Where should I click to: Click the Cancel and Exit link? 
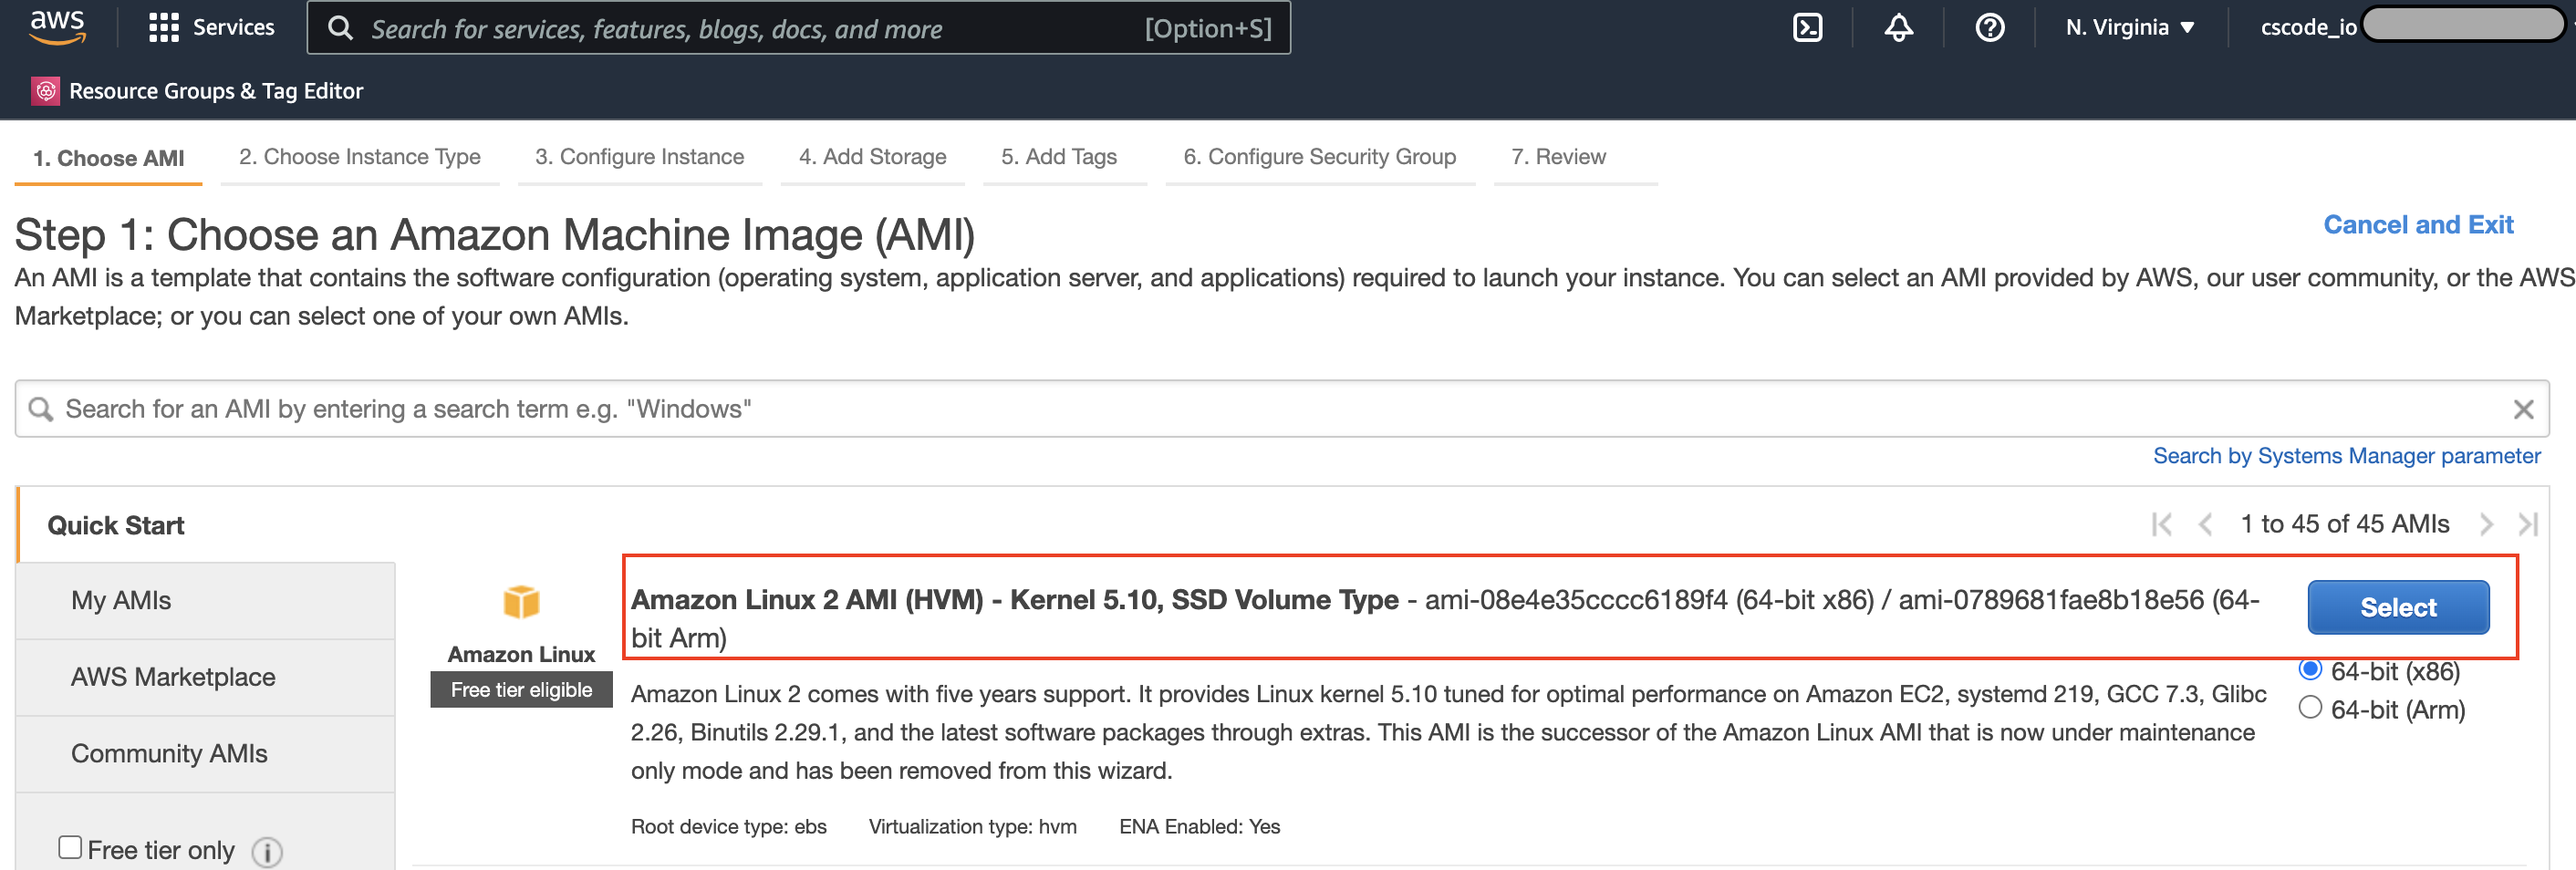tap(2418, 225)
